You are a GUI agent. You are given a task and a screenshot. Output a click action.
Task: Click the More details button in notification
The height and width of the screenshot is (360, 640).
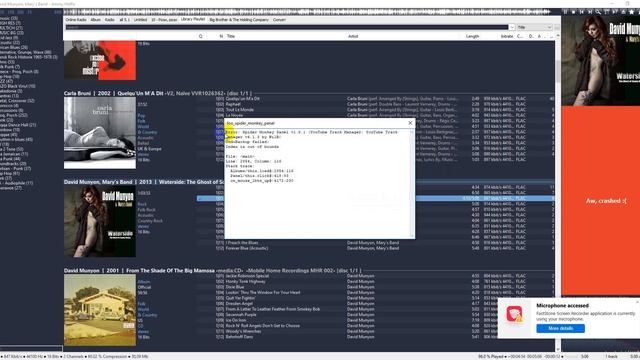560,329
